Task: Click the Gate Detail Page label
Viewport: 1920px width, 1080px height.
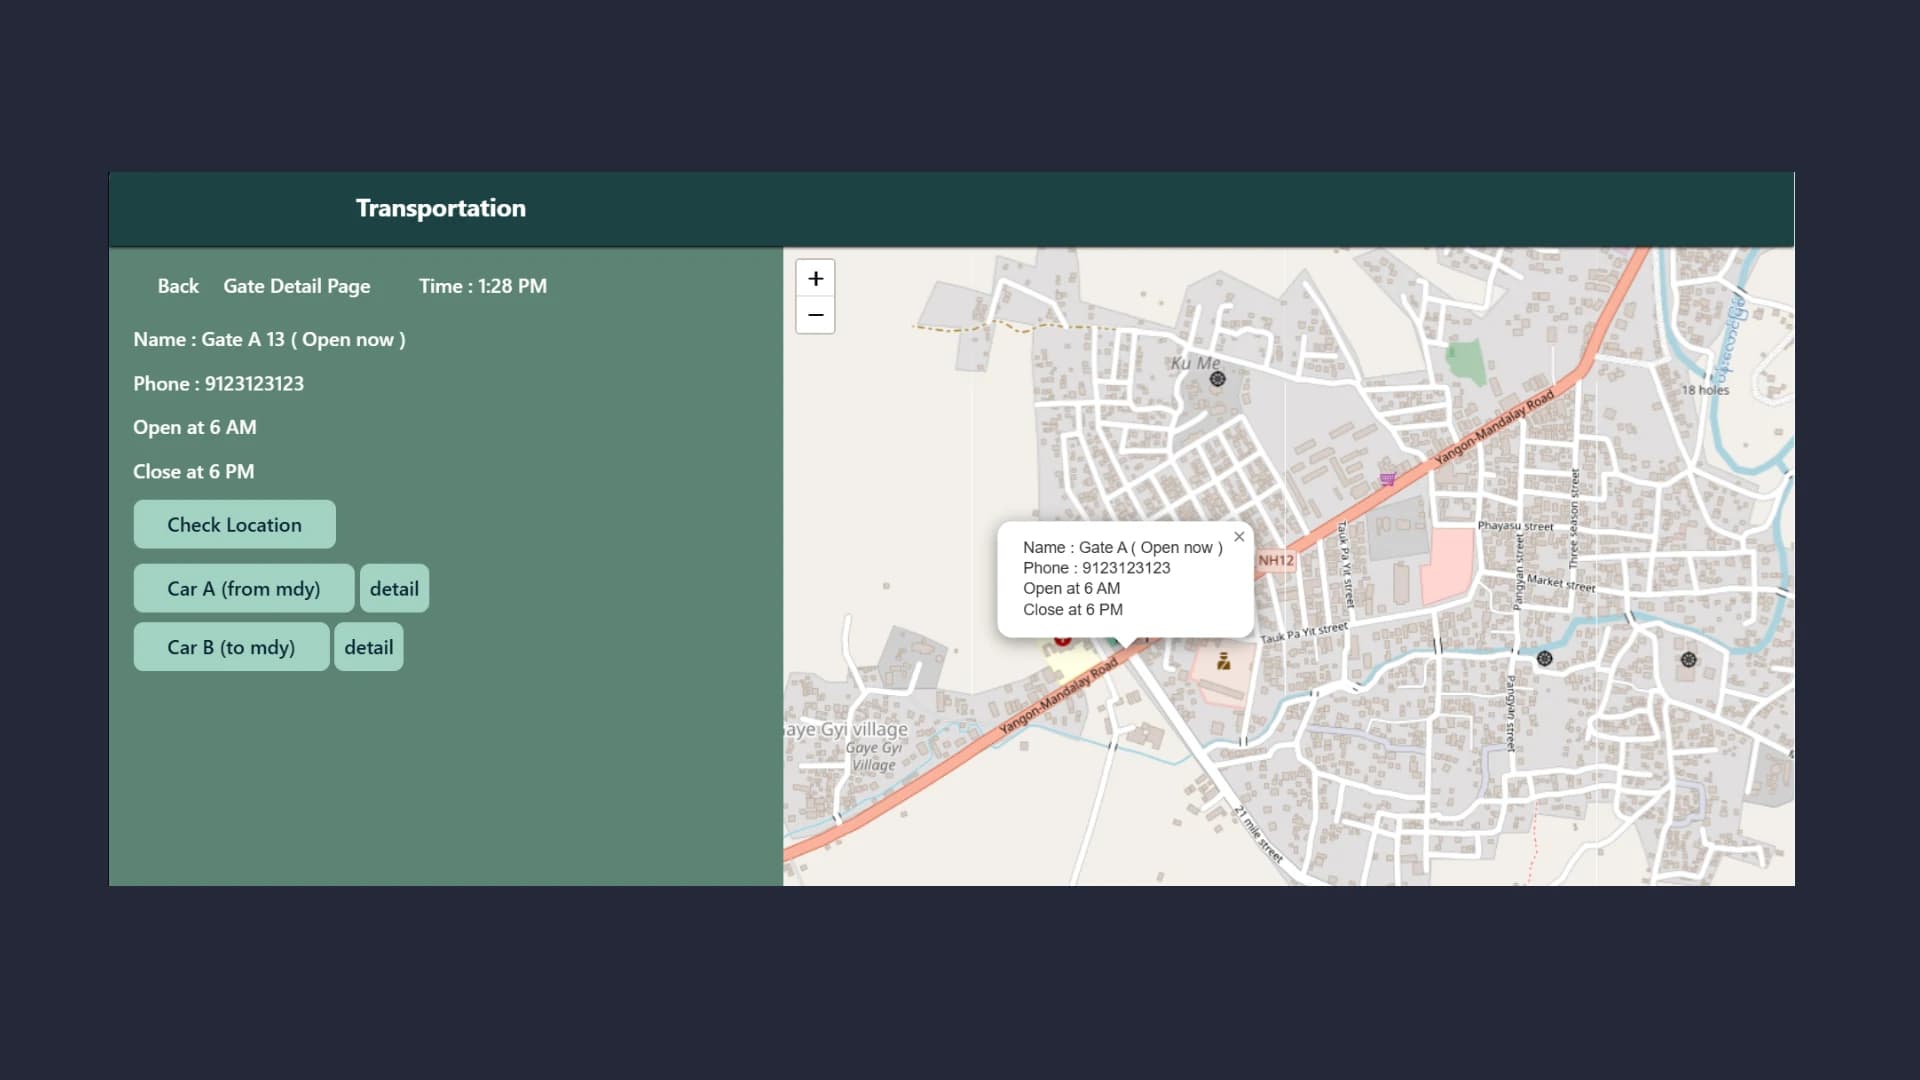Action: (x=296, y=286)
